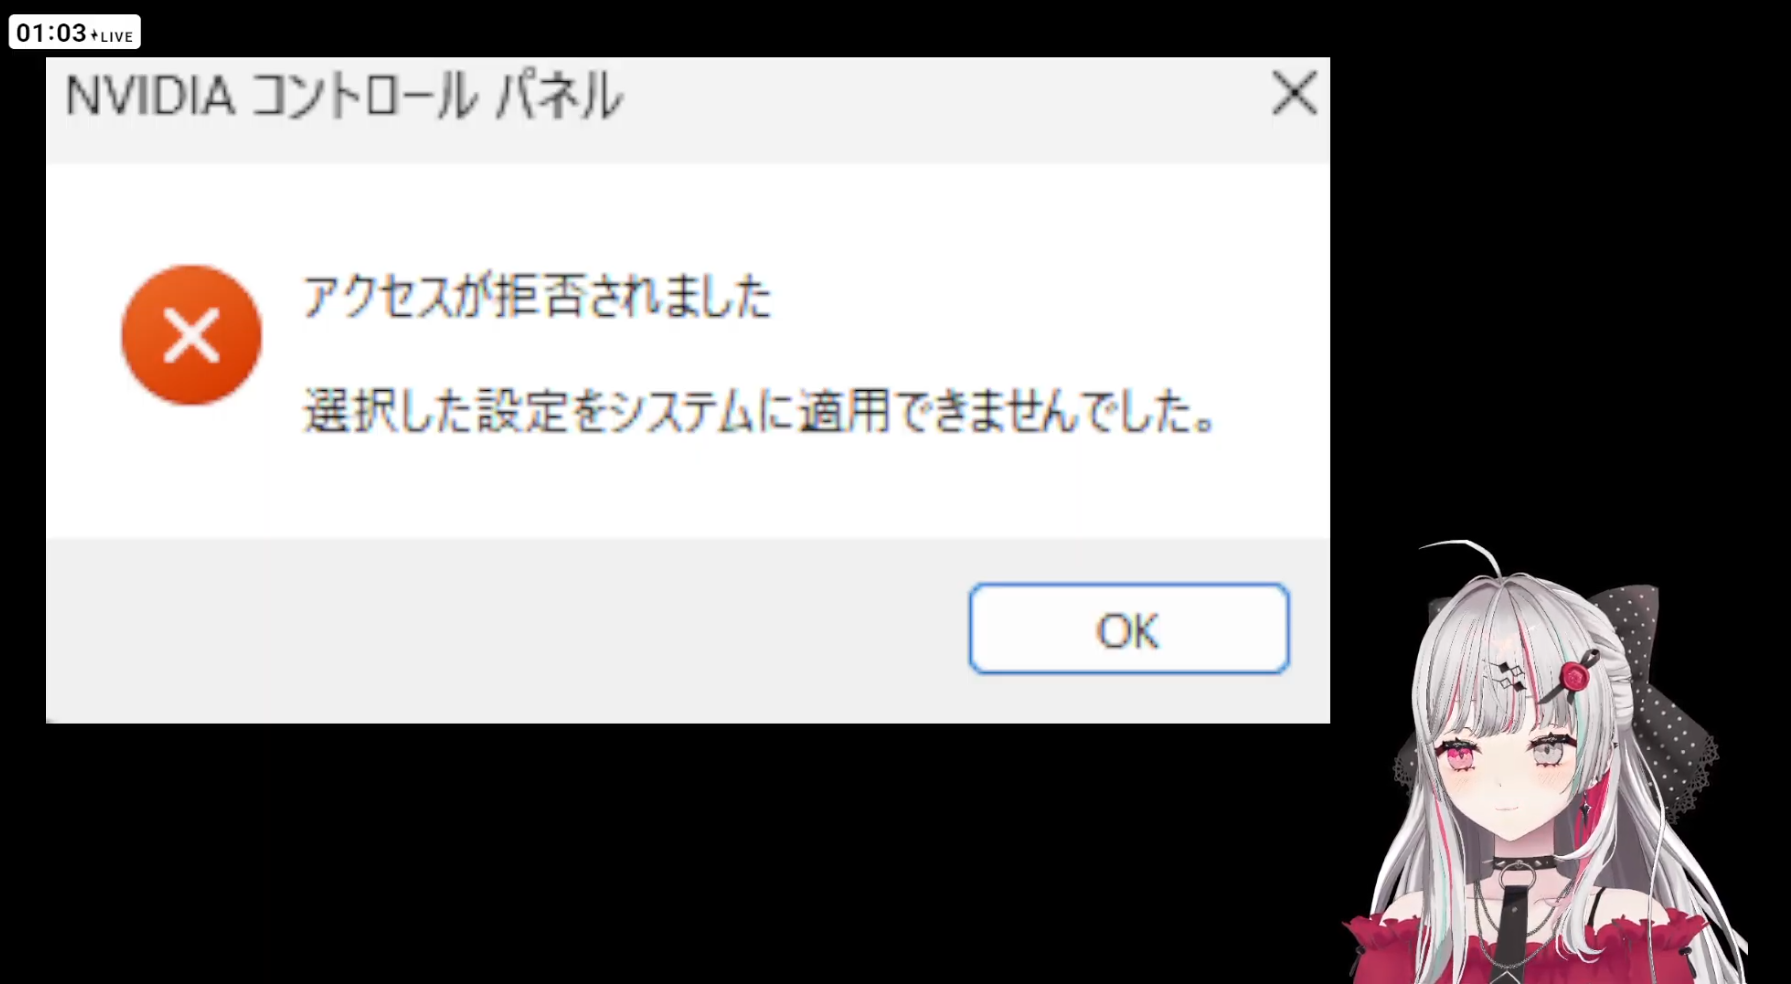Click the gray footer beside OK button
The width and height of the screenshot is (1791, 984).
[x=507, y=630]
